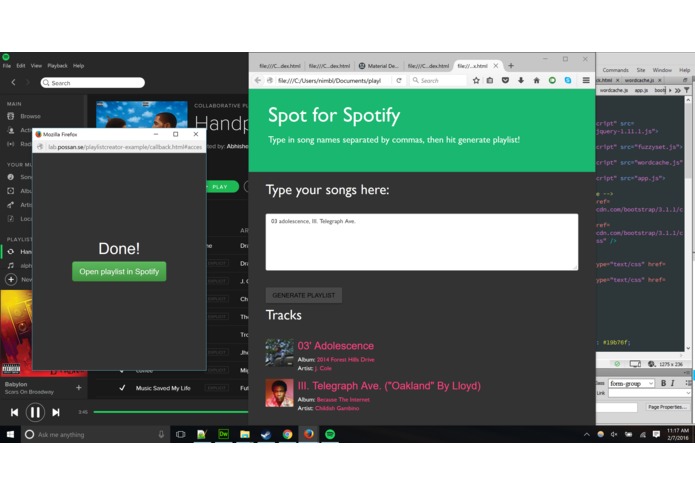Screen dimensions: 695x494
Task: Toggle the checkmark next to Music Saved My Life
Action: point(122,388)
